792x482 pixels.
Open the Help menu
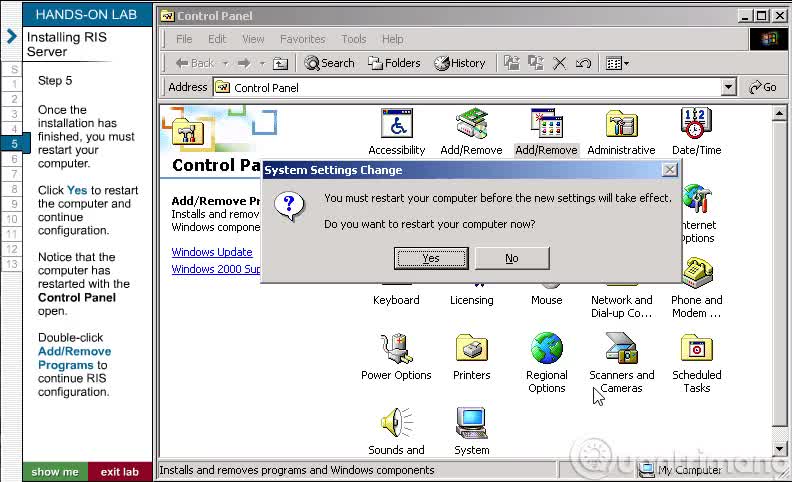click(392, 39)
